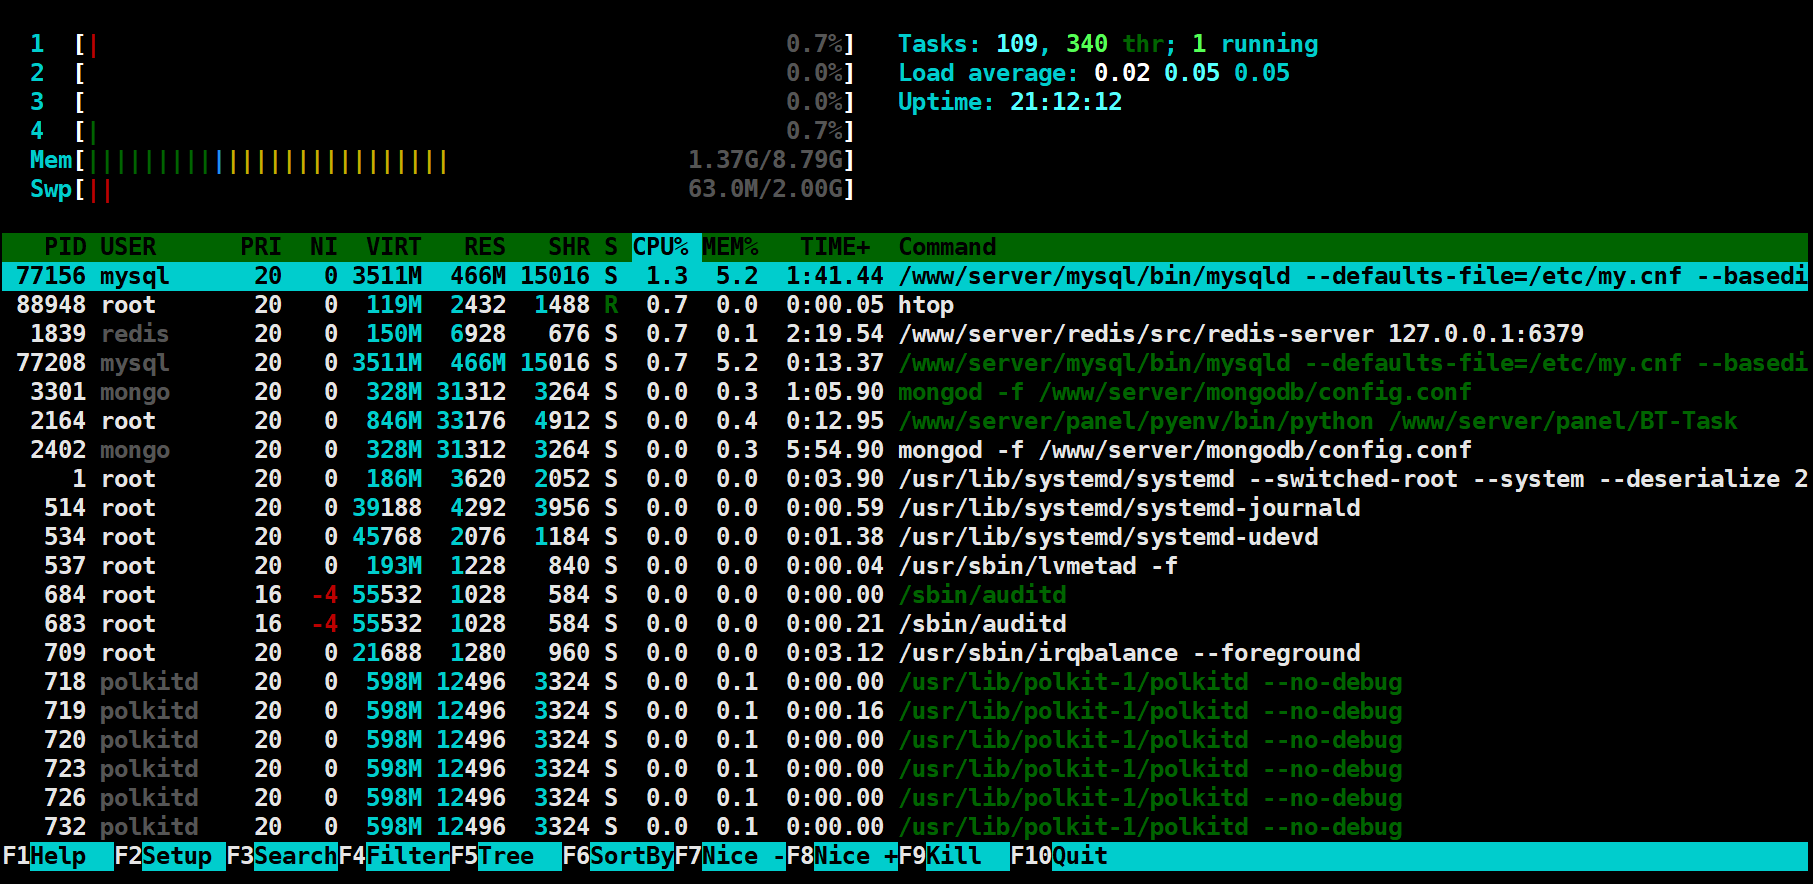1813x884 pixels.
Task: Click the SHR column header
Action: [569, 247]
